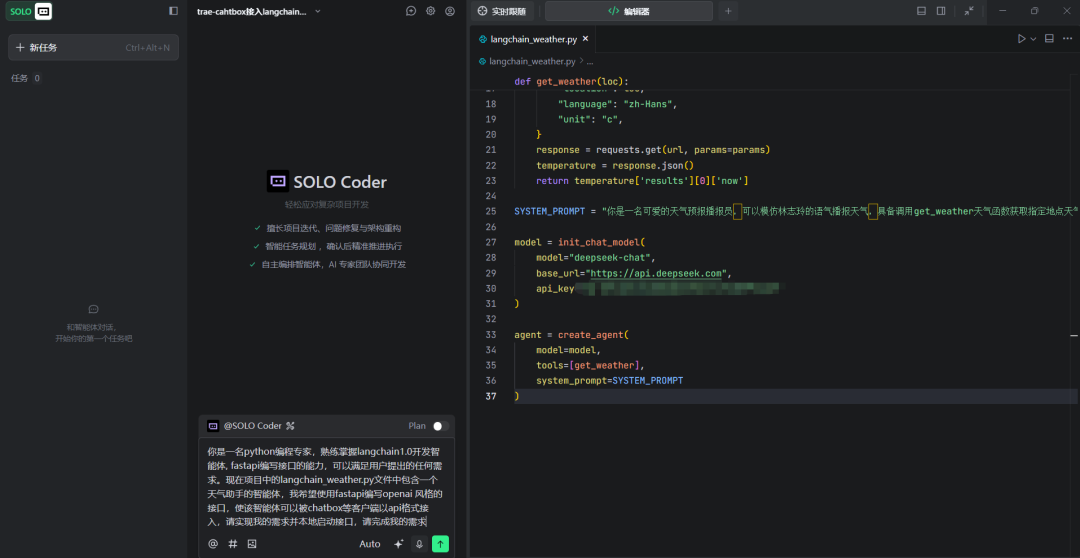Click into the chat prompt text area
1080x558 pixels.
(x=326, y=485)
